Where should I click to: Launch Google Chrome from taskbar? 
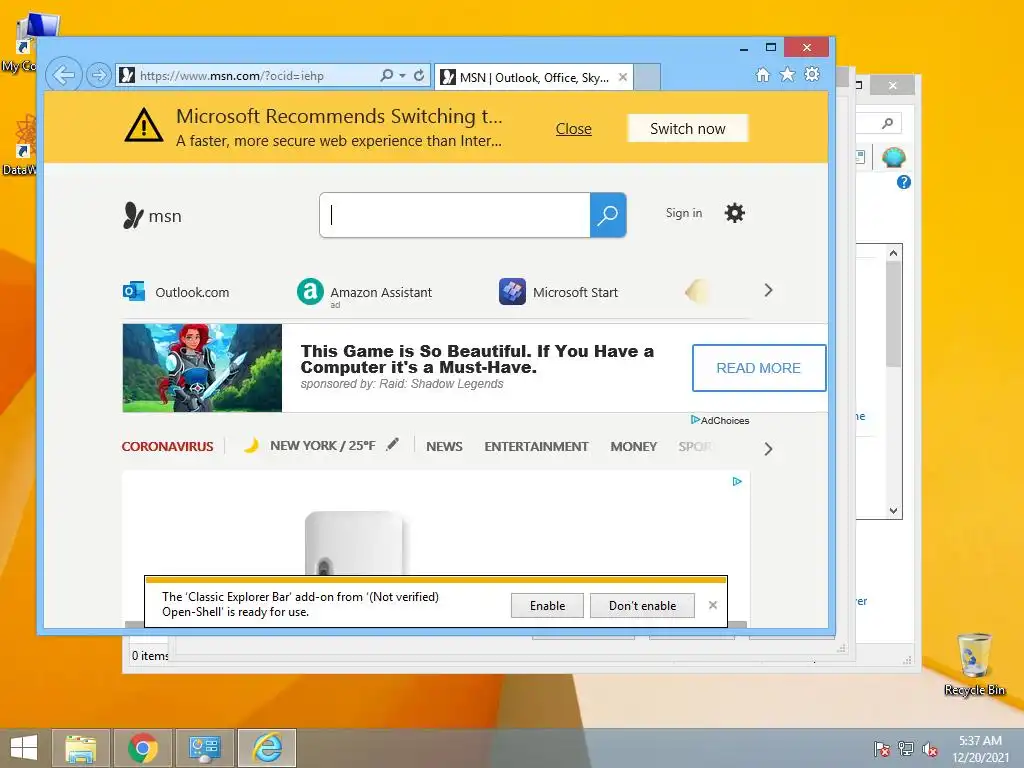[x=143, y=748]
